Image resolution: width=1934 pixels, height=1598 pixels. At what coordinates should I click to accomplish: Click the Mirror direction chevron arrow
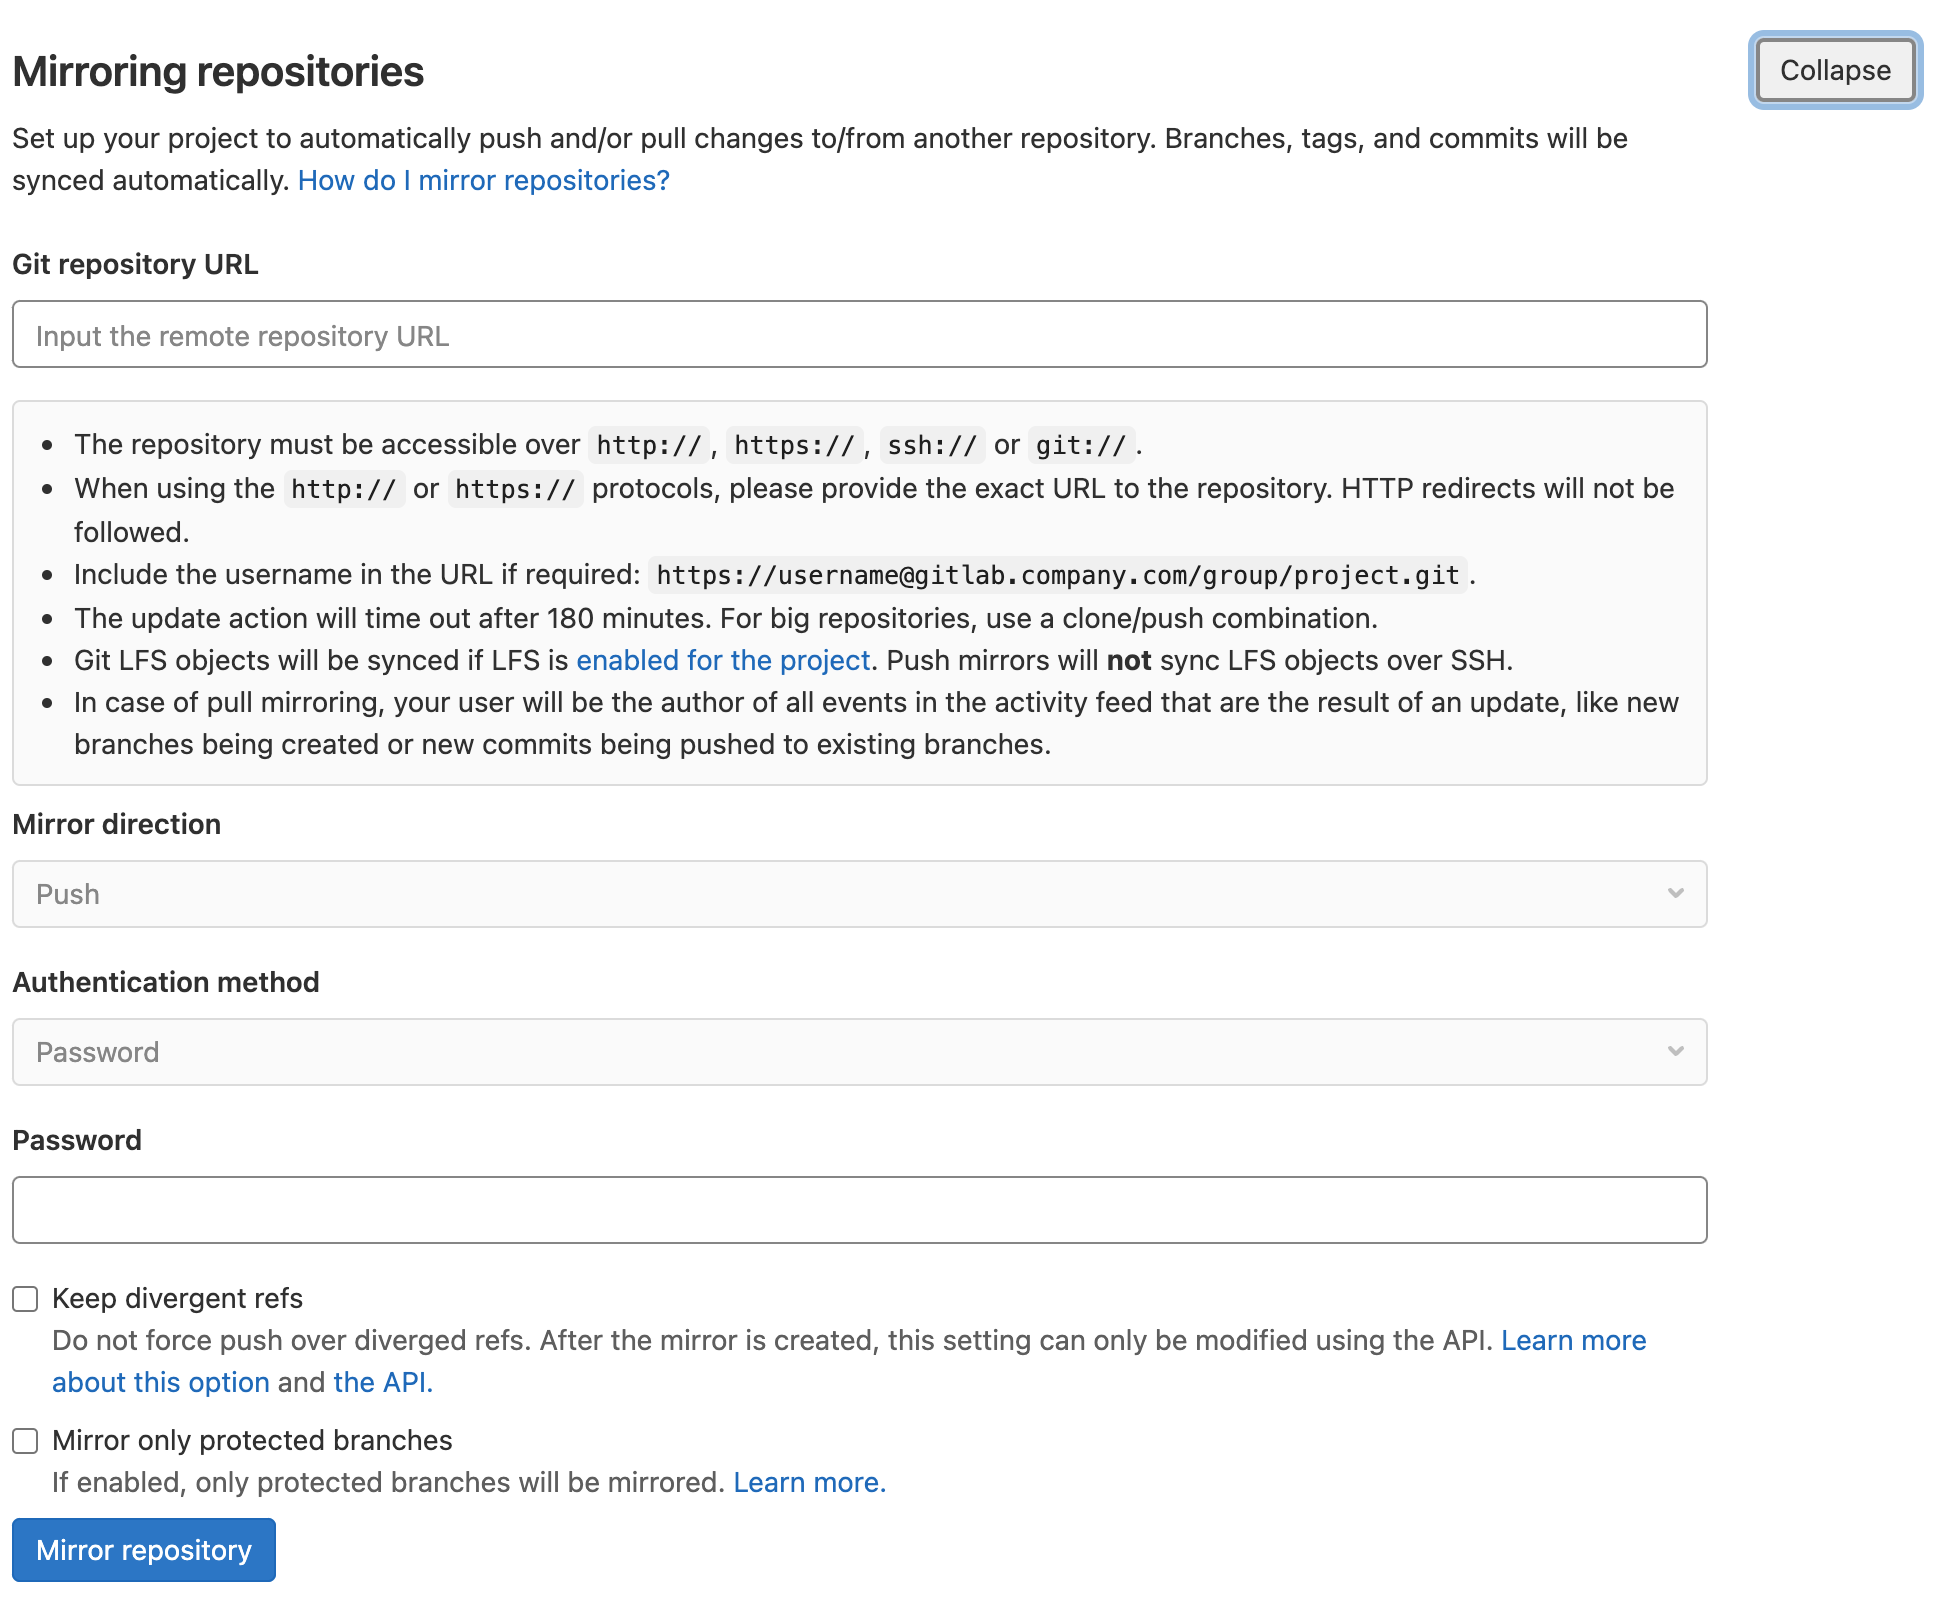tap(1675, 893)
